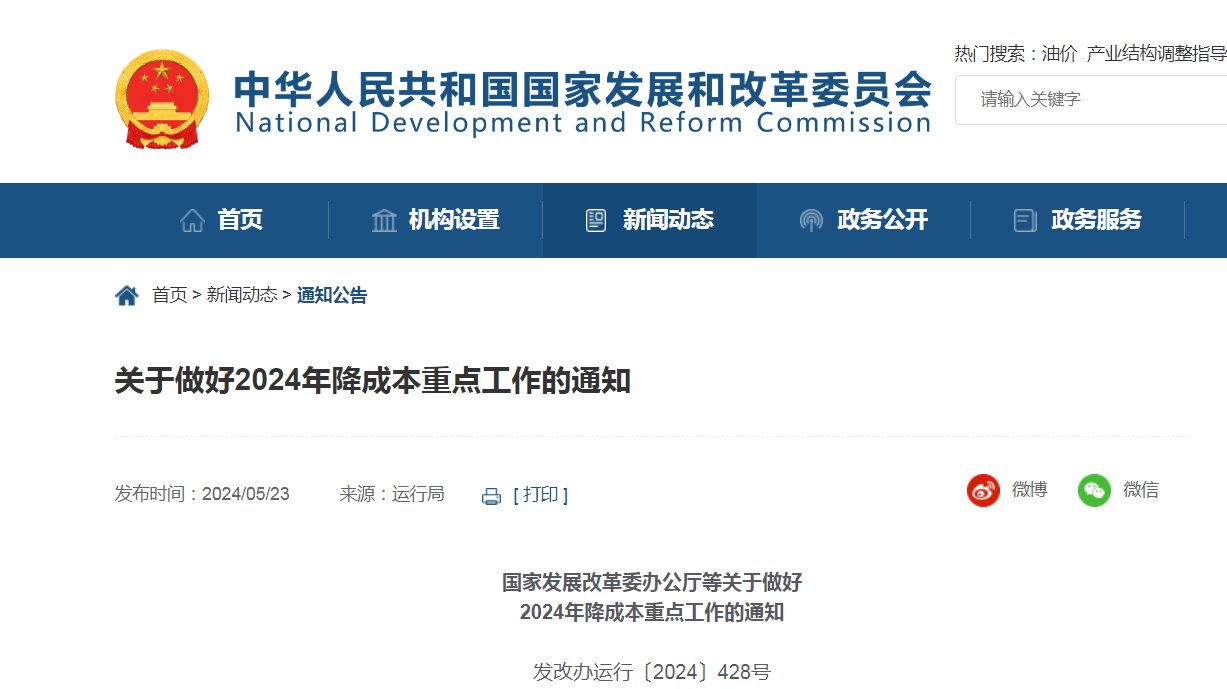Click the publish date 2024/05/23
Viewport: 1227px width, 689px height.
click(246, 494)
